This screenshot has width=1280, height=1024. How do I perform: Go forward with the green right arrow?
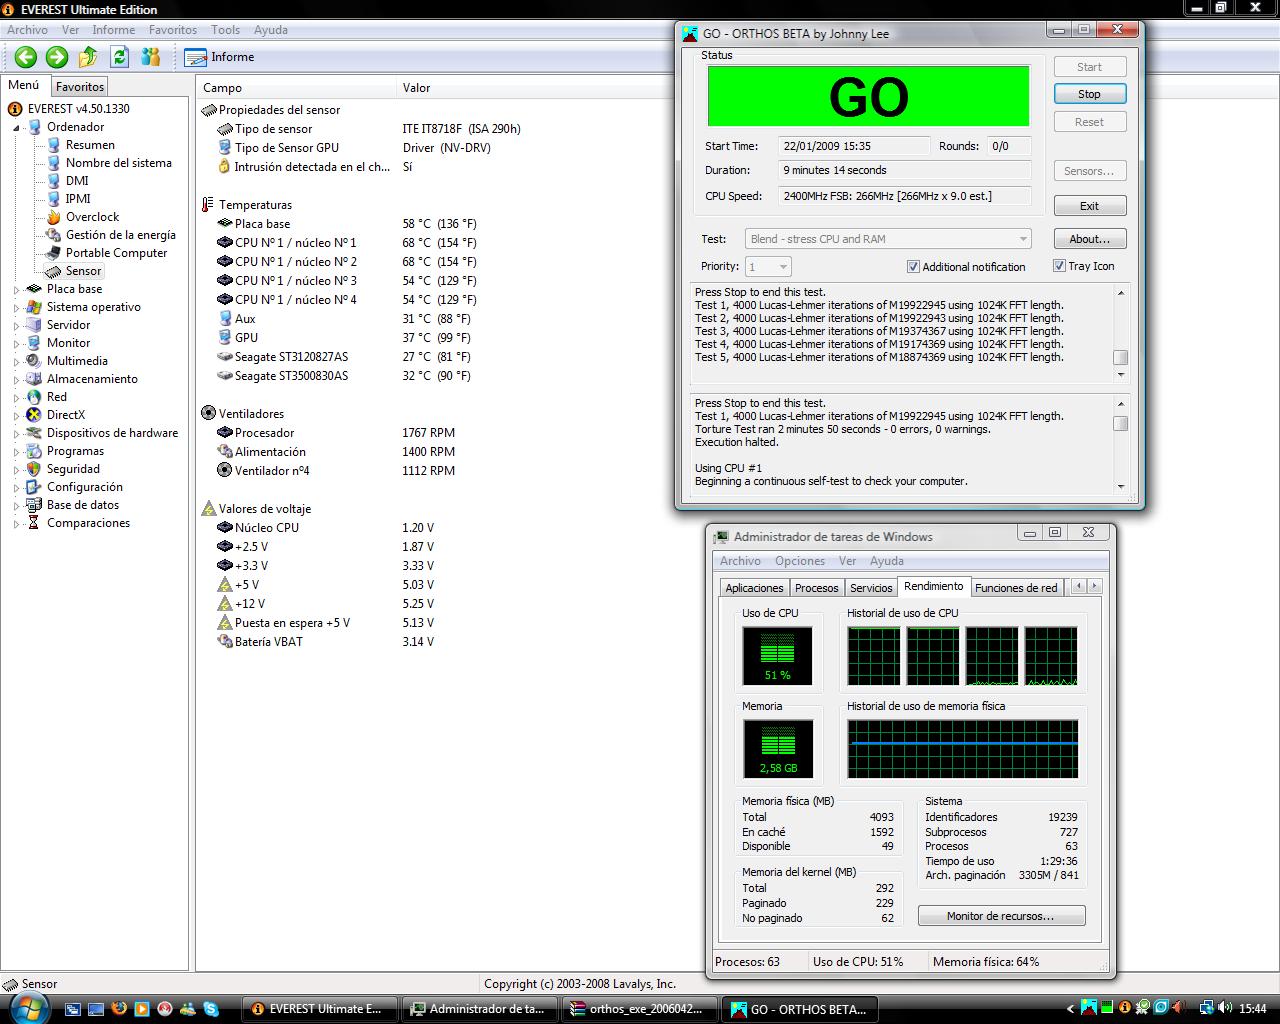[x=57, y=57]
